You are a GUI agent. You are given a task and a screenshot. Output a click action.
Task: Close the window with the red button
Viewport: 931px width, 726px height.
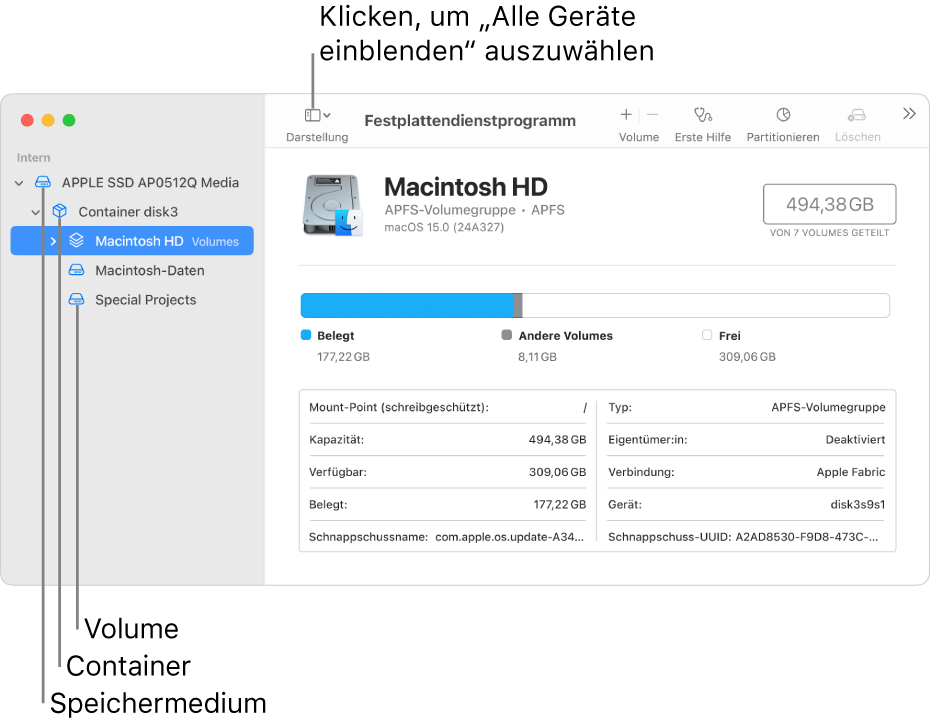(x=27, y=121)
